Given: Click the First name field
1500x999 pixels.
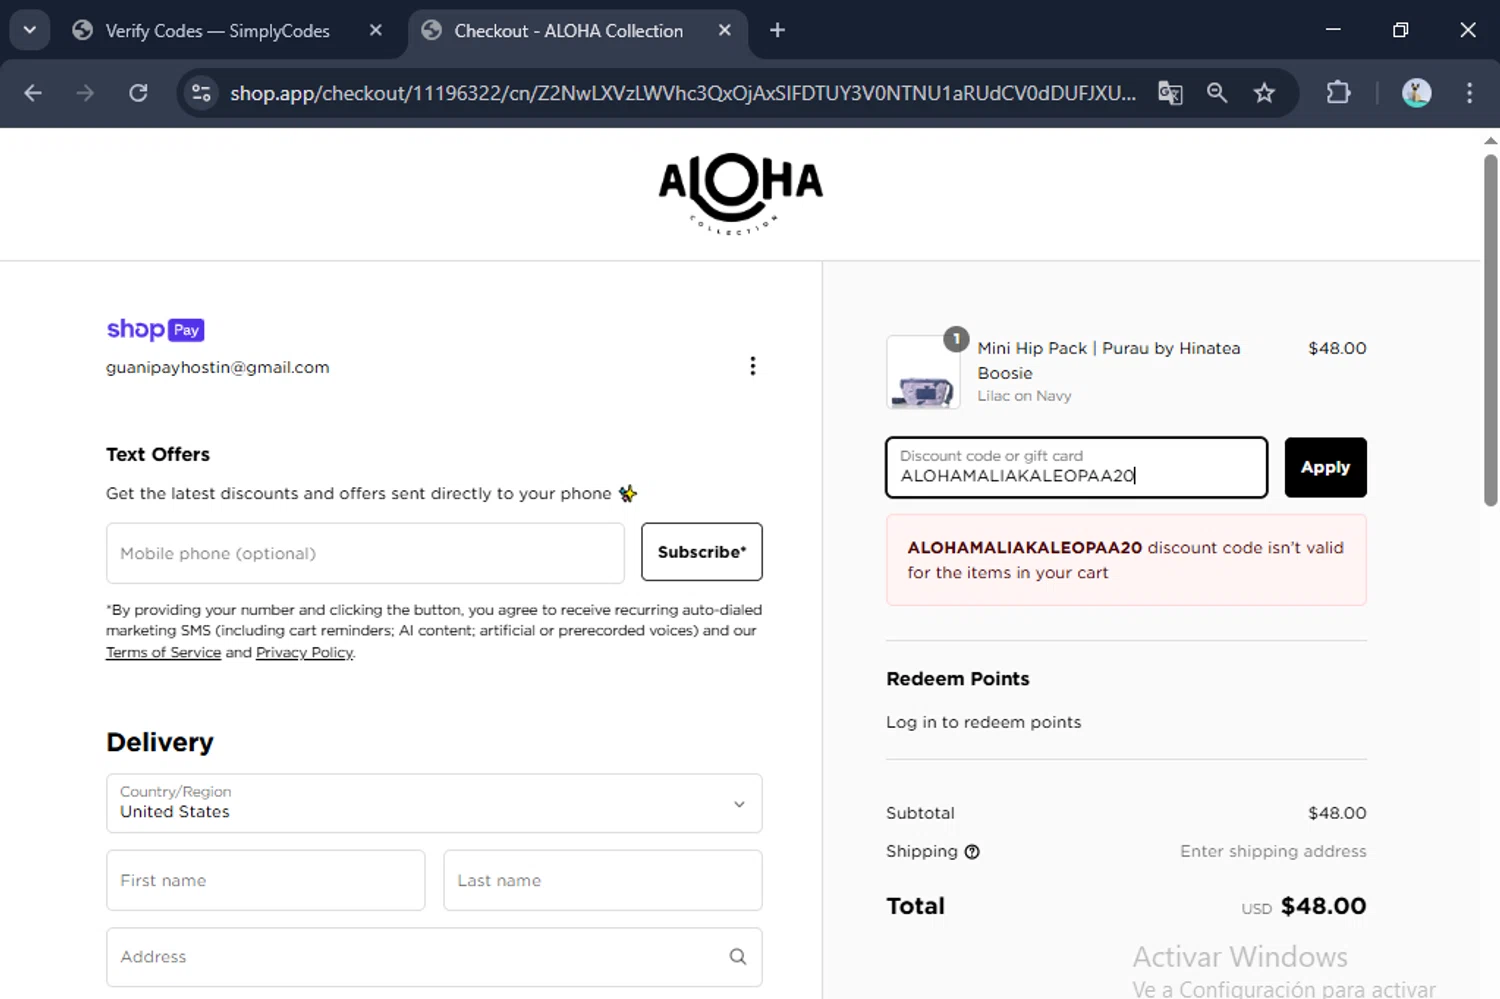Looking at the screenshot, I should point(265,880).
